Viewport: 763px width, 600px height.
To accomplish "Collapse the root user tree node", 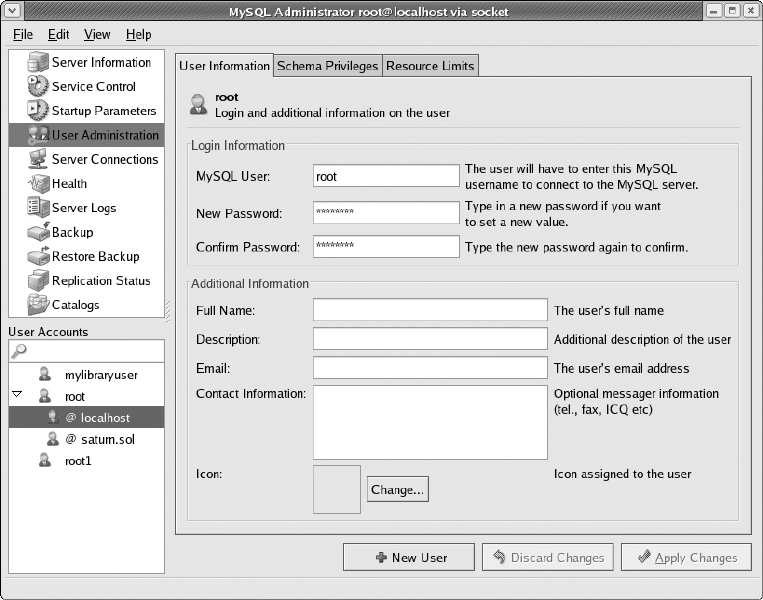I will [17, 394].
